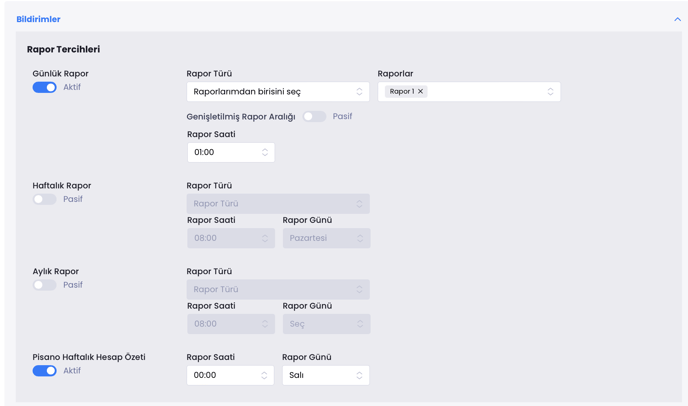Open the Bildirimler section header link
Image resolution: width=688 pixels, height=406 pixels.
point(38,19)
